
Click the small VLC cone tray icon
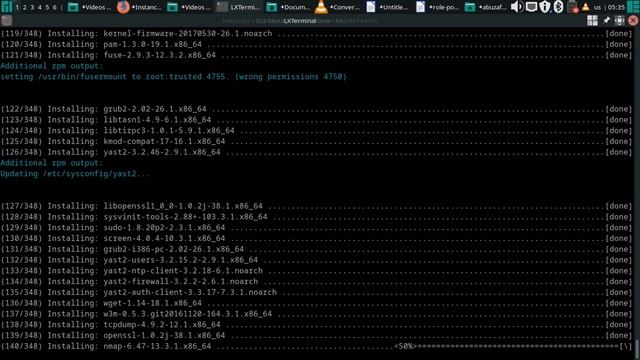point(585,7)
